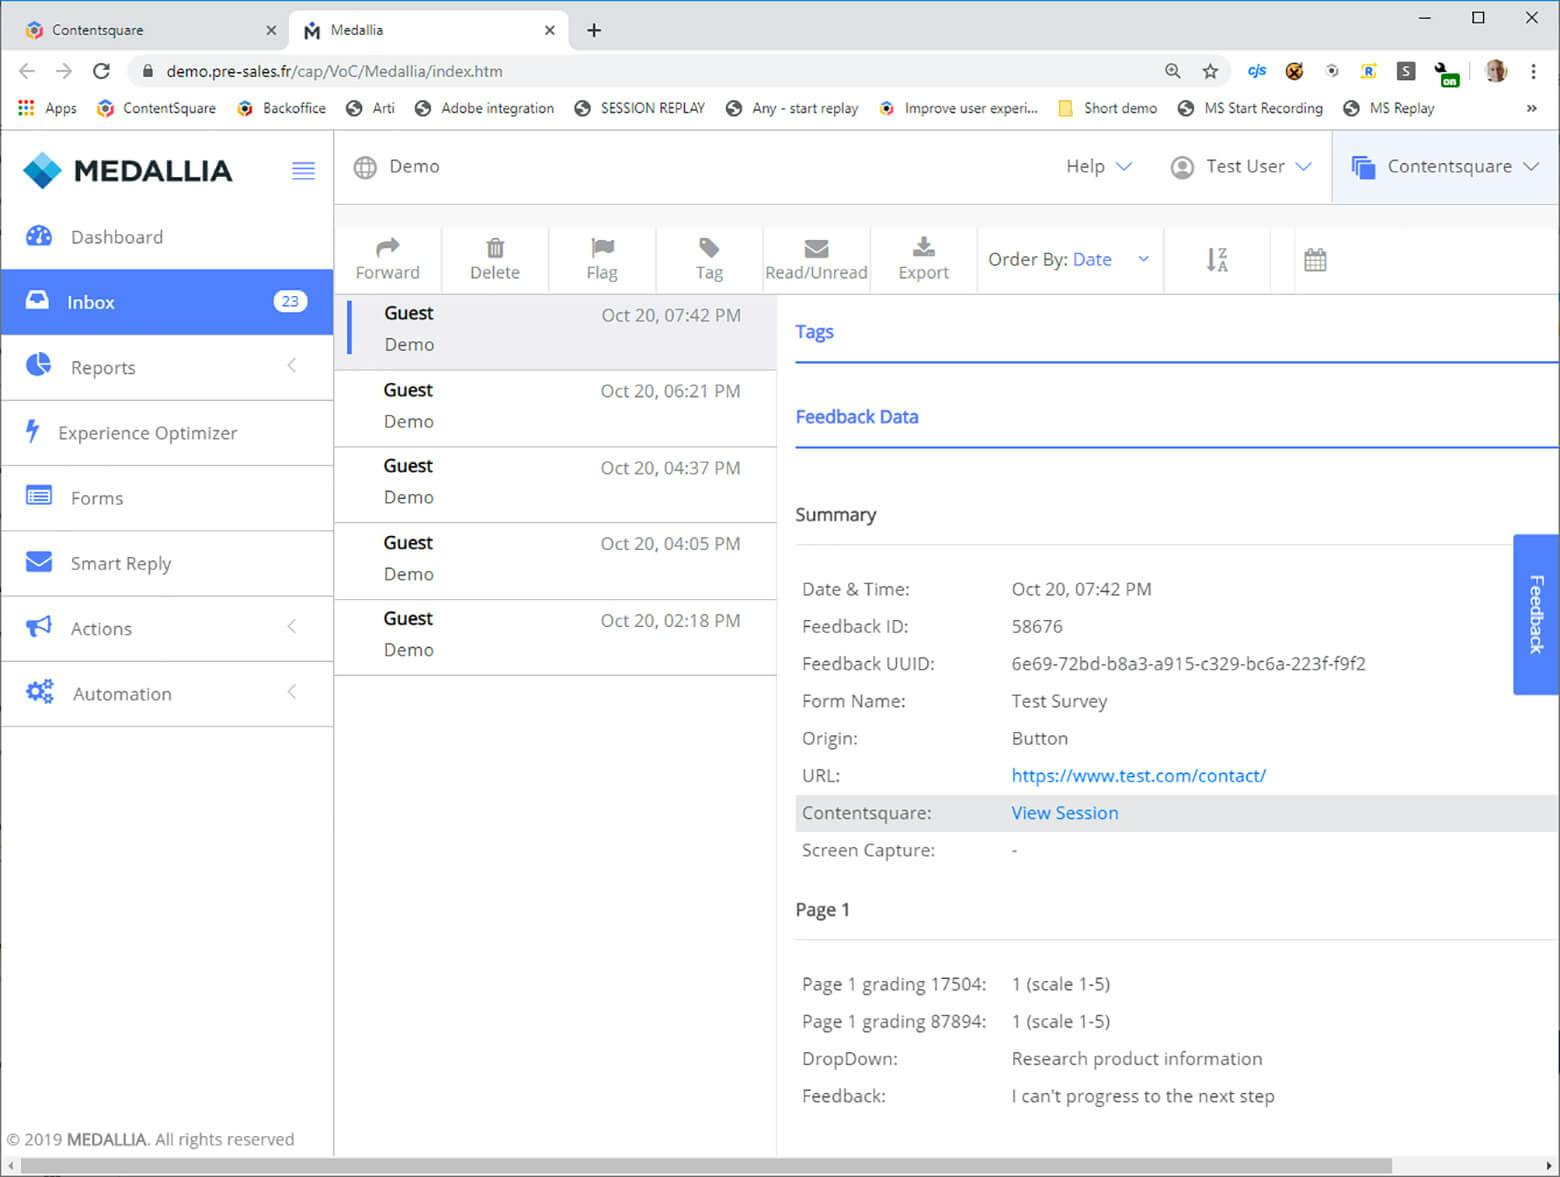Screen dimensions: 1560x1177
Task: Click the horizontal scrollbar at the bottom
Action: 706,1166
